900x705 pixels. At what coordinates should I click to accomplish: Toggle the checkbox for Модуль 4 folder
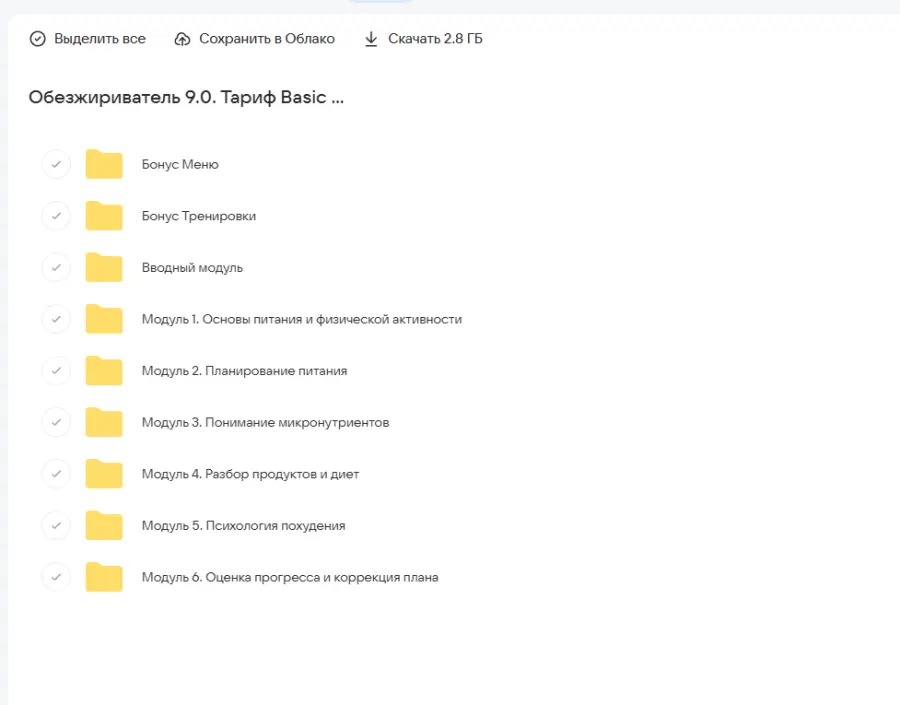point(56,474)
